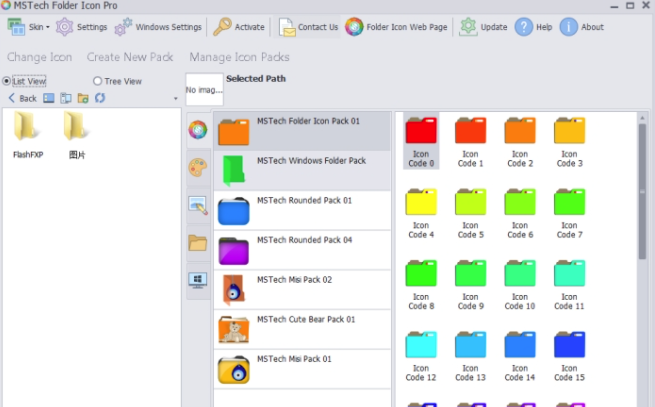Pick the yellow Icon Code 4 folder

click(421, 213)
